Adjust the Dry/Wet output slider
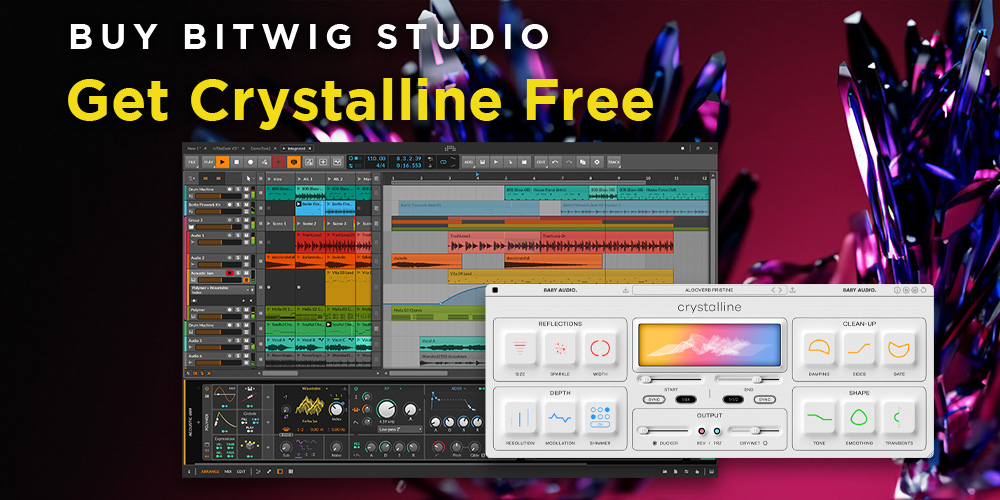Viewport: 1000px width, 500px height. [755, 431]
